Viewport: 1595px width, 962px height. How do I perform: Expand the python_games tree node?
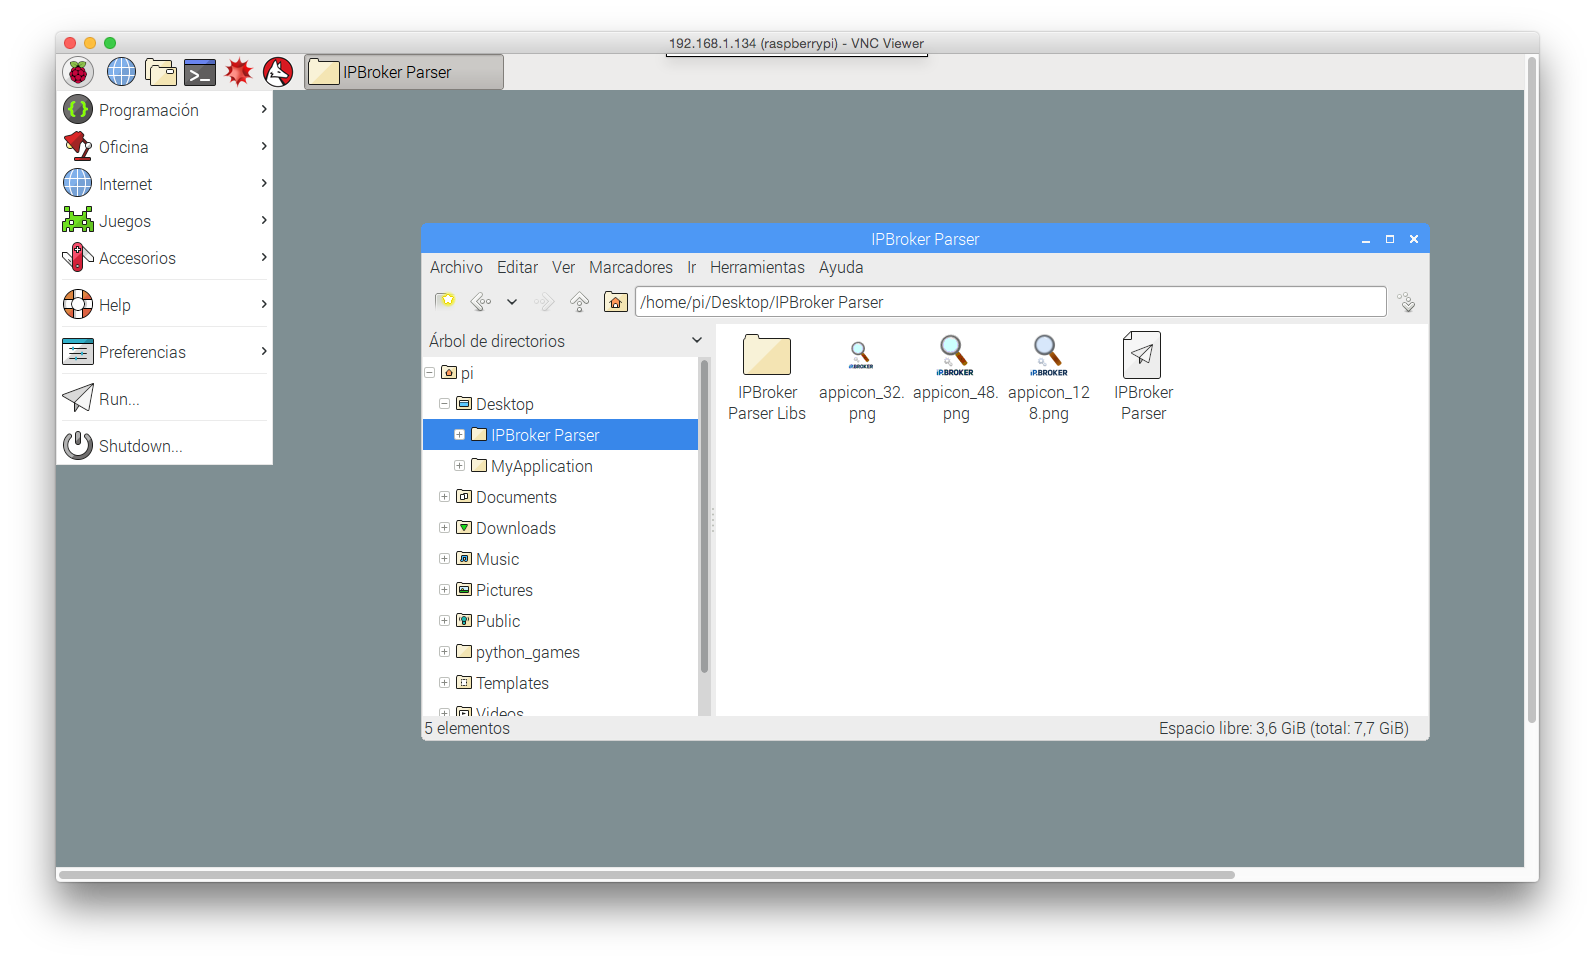[x=445, y=651]
